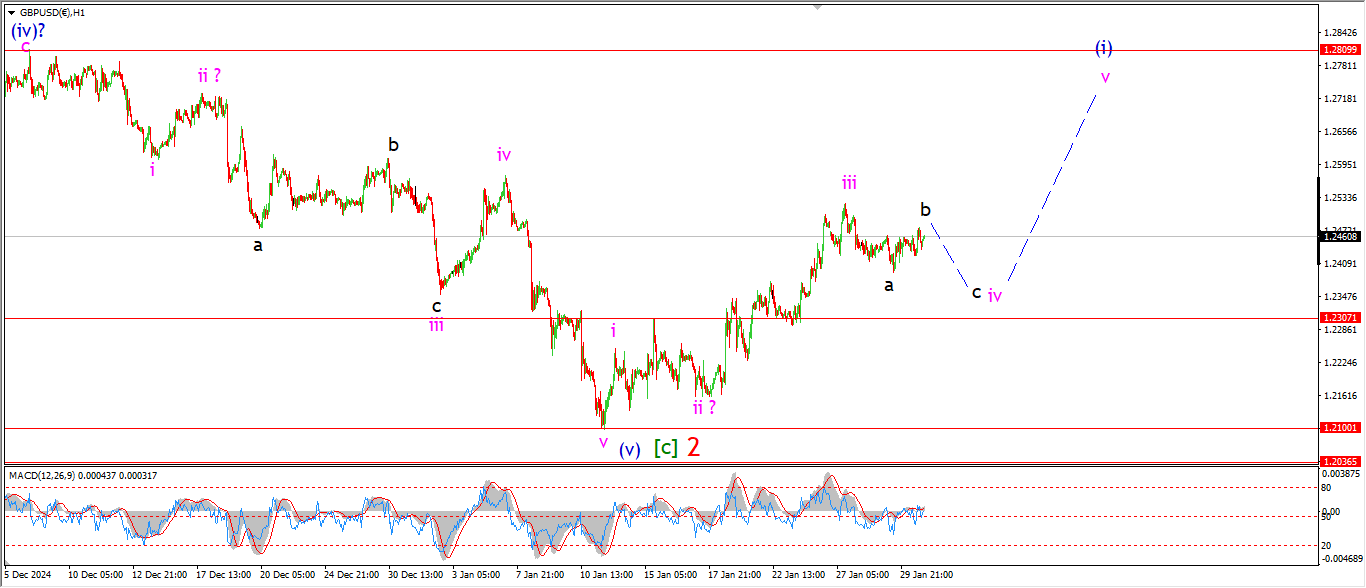Image resolution: width=1366 pixels, height=588 pixels.
Task: Click the 1.22861 price scale value
Action: pos(1340,329)
